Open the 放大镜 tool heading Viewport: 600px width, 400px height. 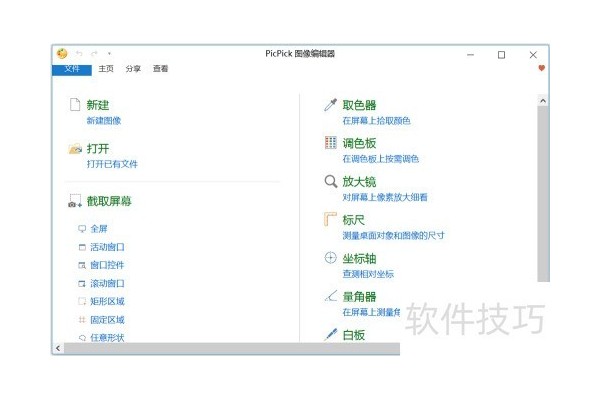tap(359, 181)
